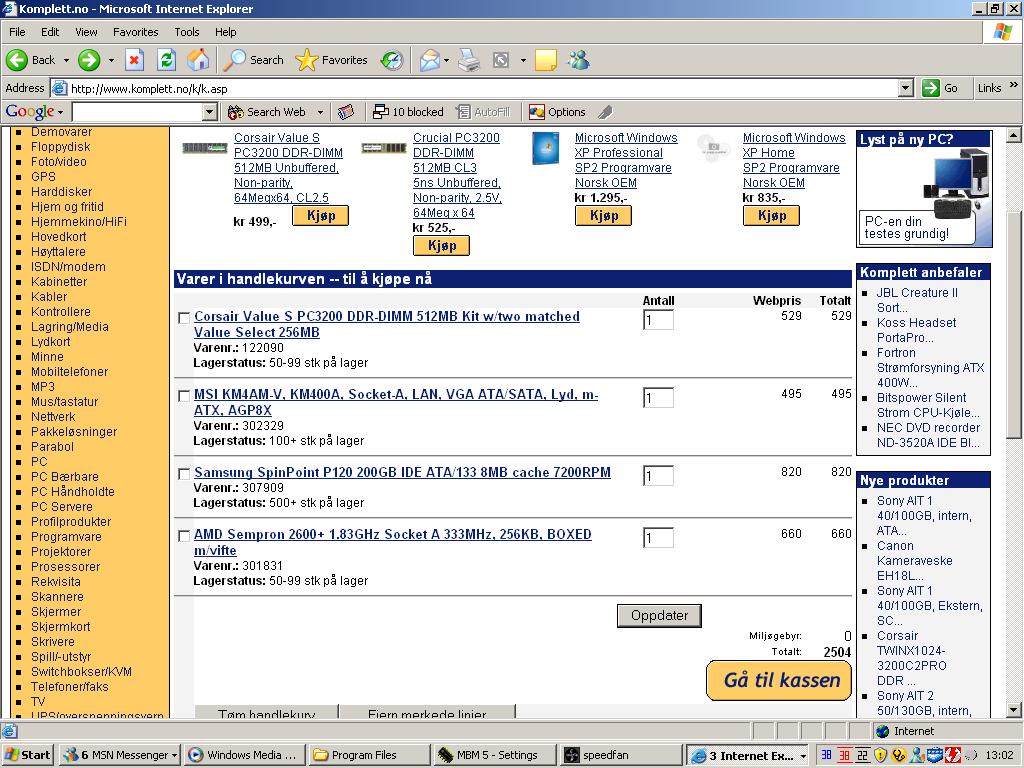Tick the MSI KM4AM-V motherboard checkbox

point(184,396)
